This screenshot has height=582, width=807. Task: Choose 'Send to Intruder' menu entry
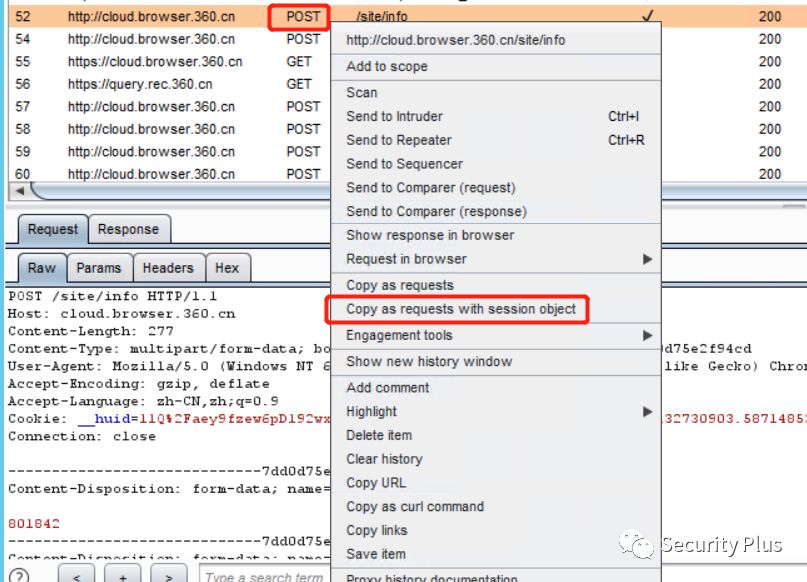point(496,116)
